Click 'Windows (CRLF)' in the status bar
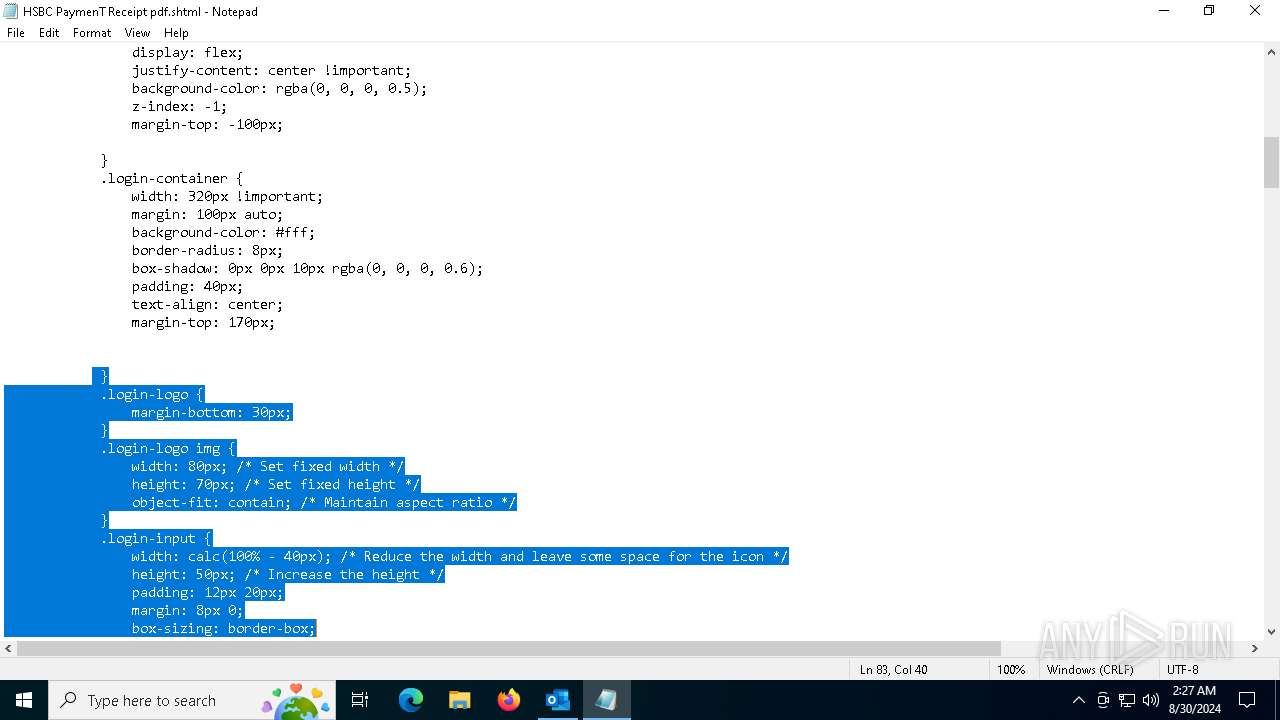Screen dimensions: 1280x720 pyautogui.click(x=1090, y=670)
